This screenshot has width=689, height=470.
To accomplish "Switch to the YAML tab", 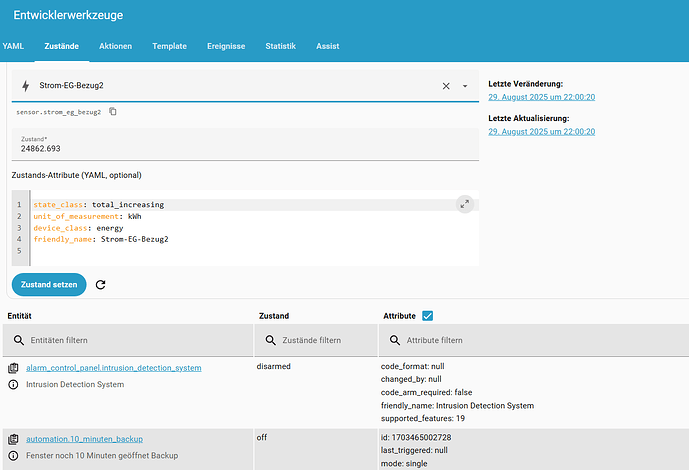I will coord(13,46).
